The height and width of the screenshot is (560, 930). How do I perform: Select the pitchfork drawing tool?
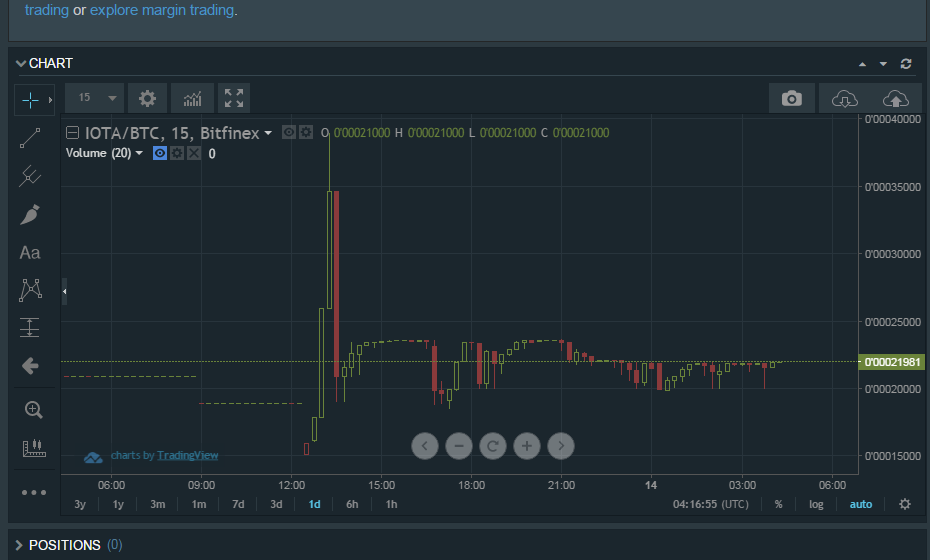pyautogui.click(x=30, y=176)
